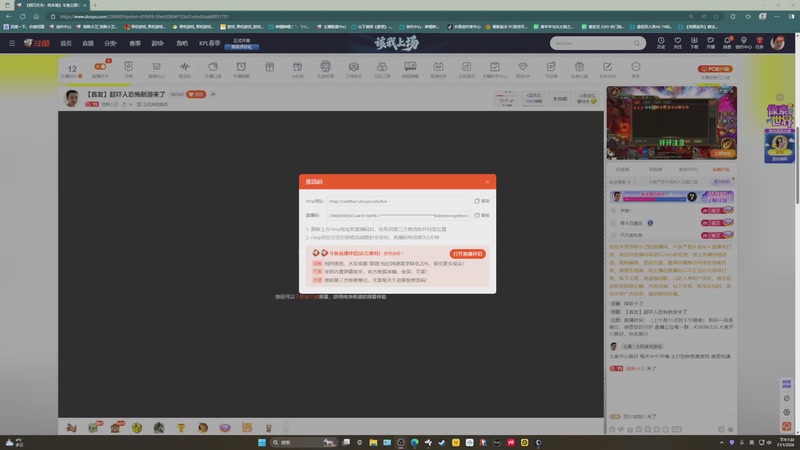
Task: Click the browser home icon
Action: (36, 16)
